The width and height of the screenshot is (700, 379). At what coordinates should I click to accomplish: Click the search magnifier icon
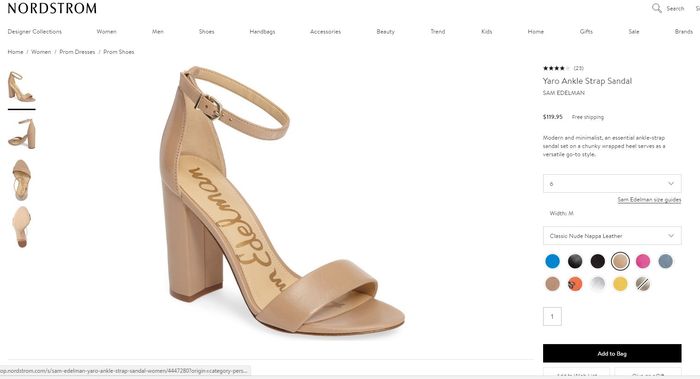point(656,8)
